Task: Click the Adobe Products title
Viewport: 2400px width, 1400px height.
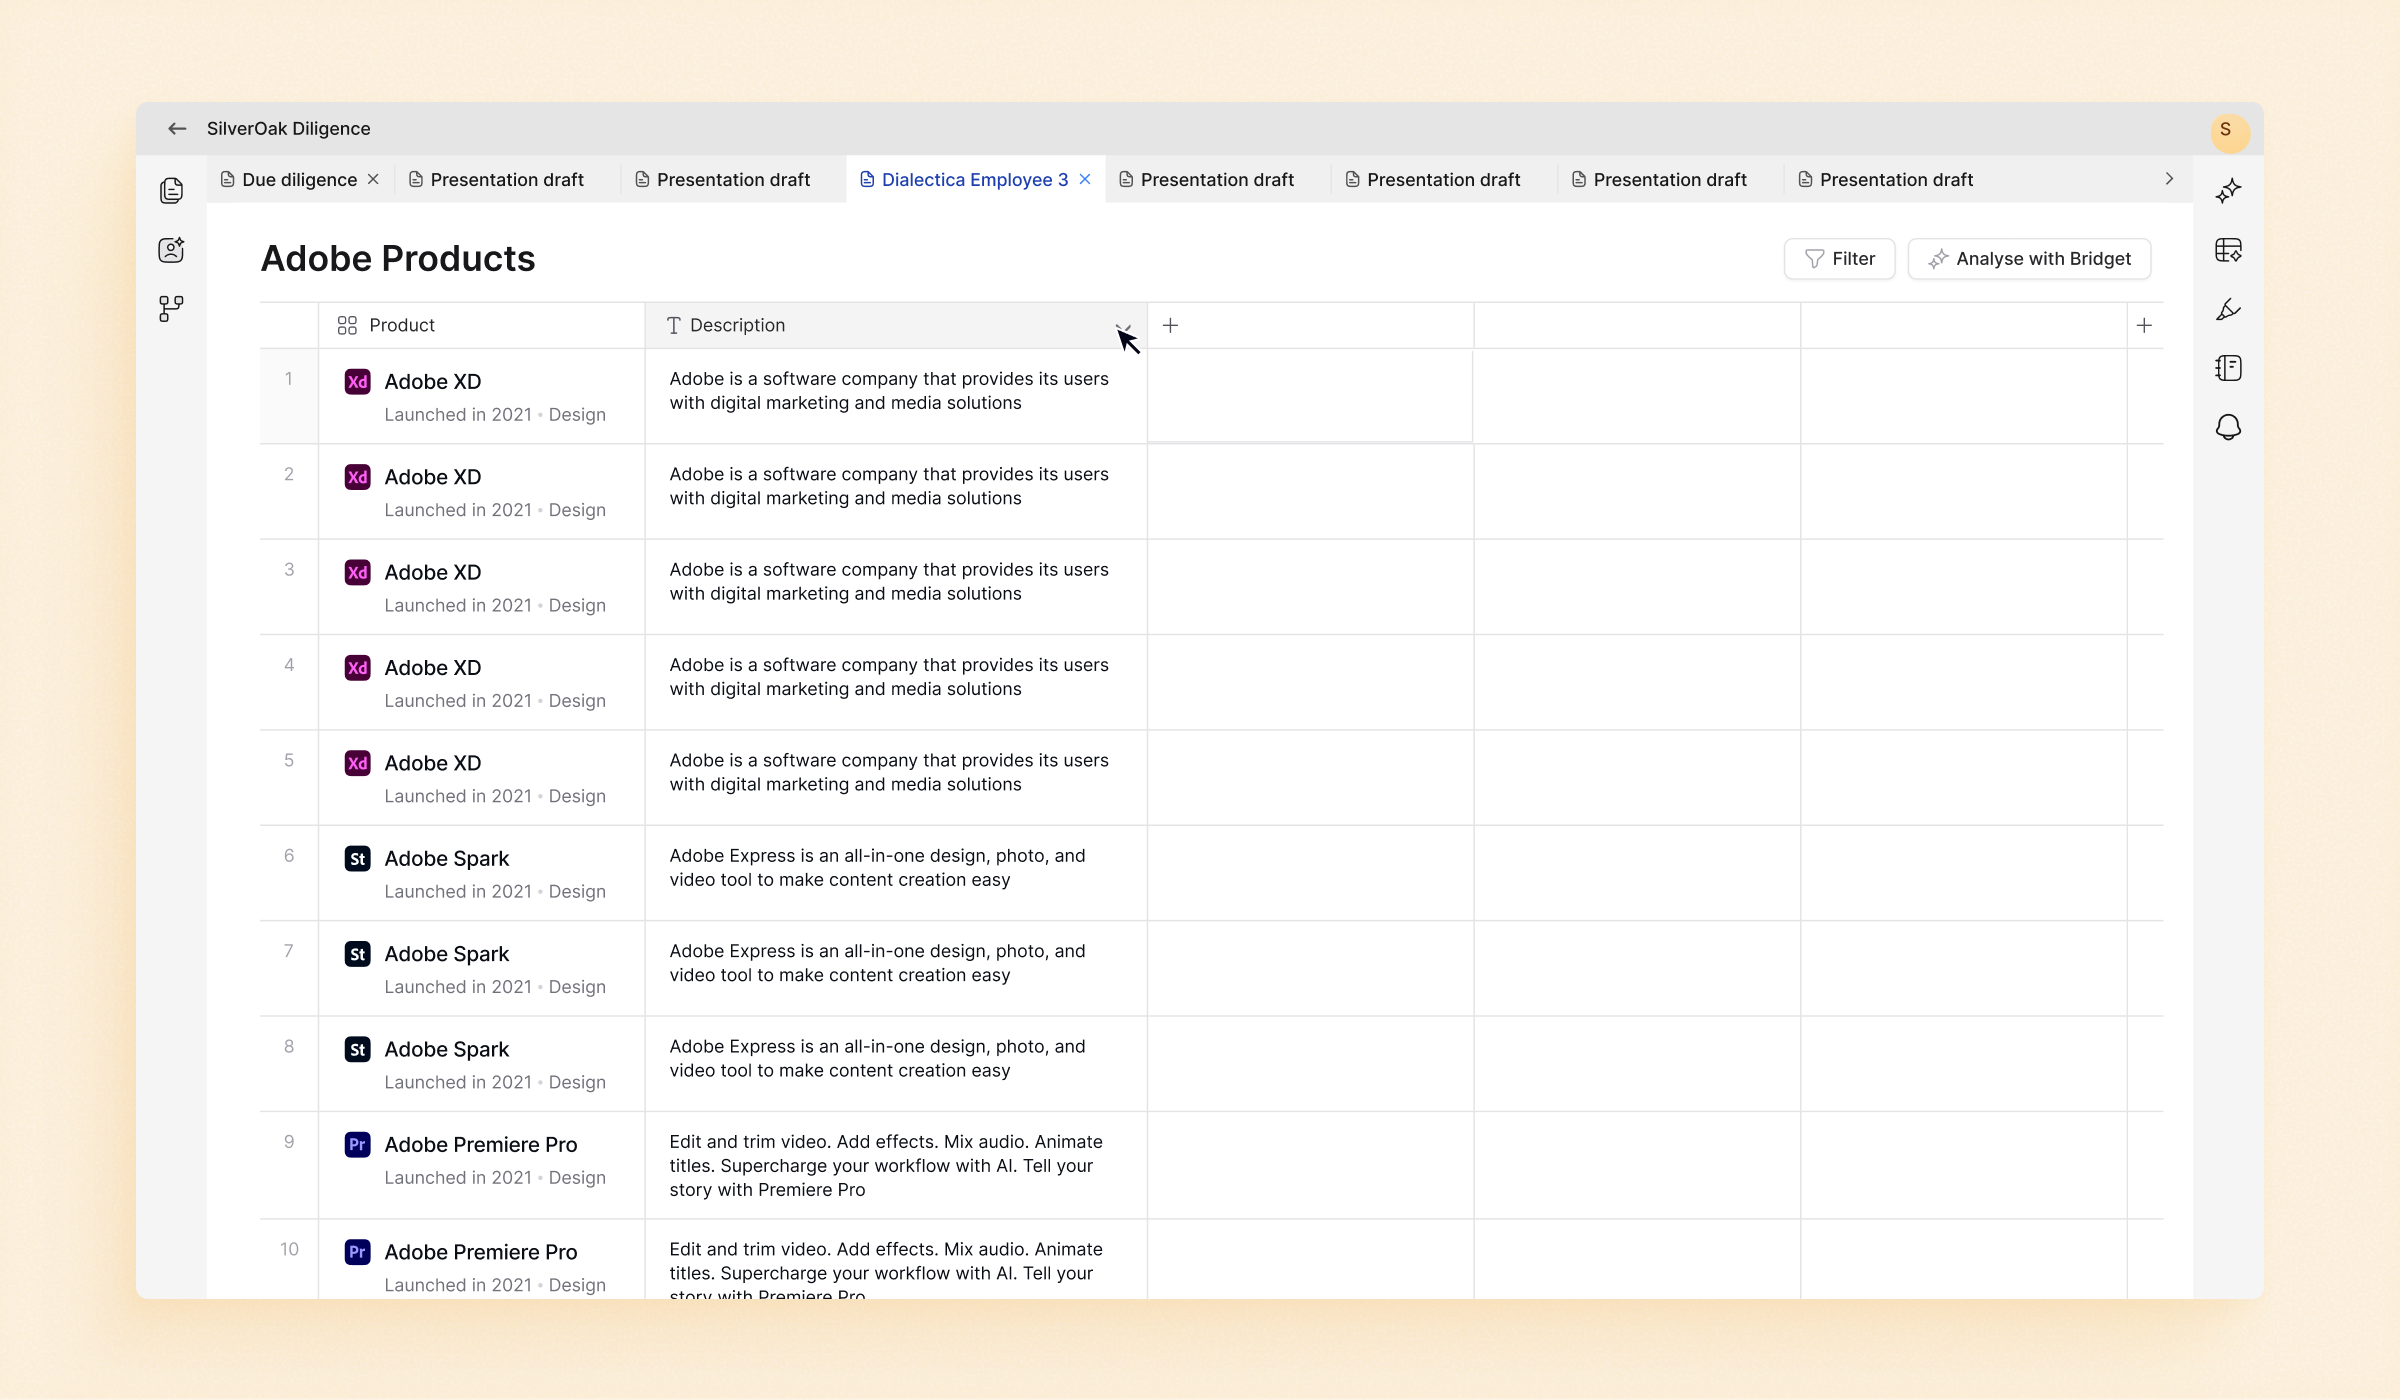Action: (x=398, y=259)
